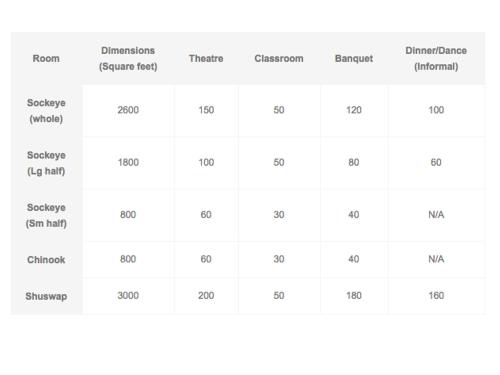Click the Theatre column header
Image resolution: width=500 pixels, height=375 pixels.
click(x=206, y=59)
